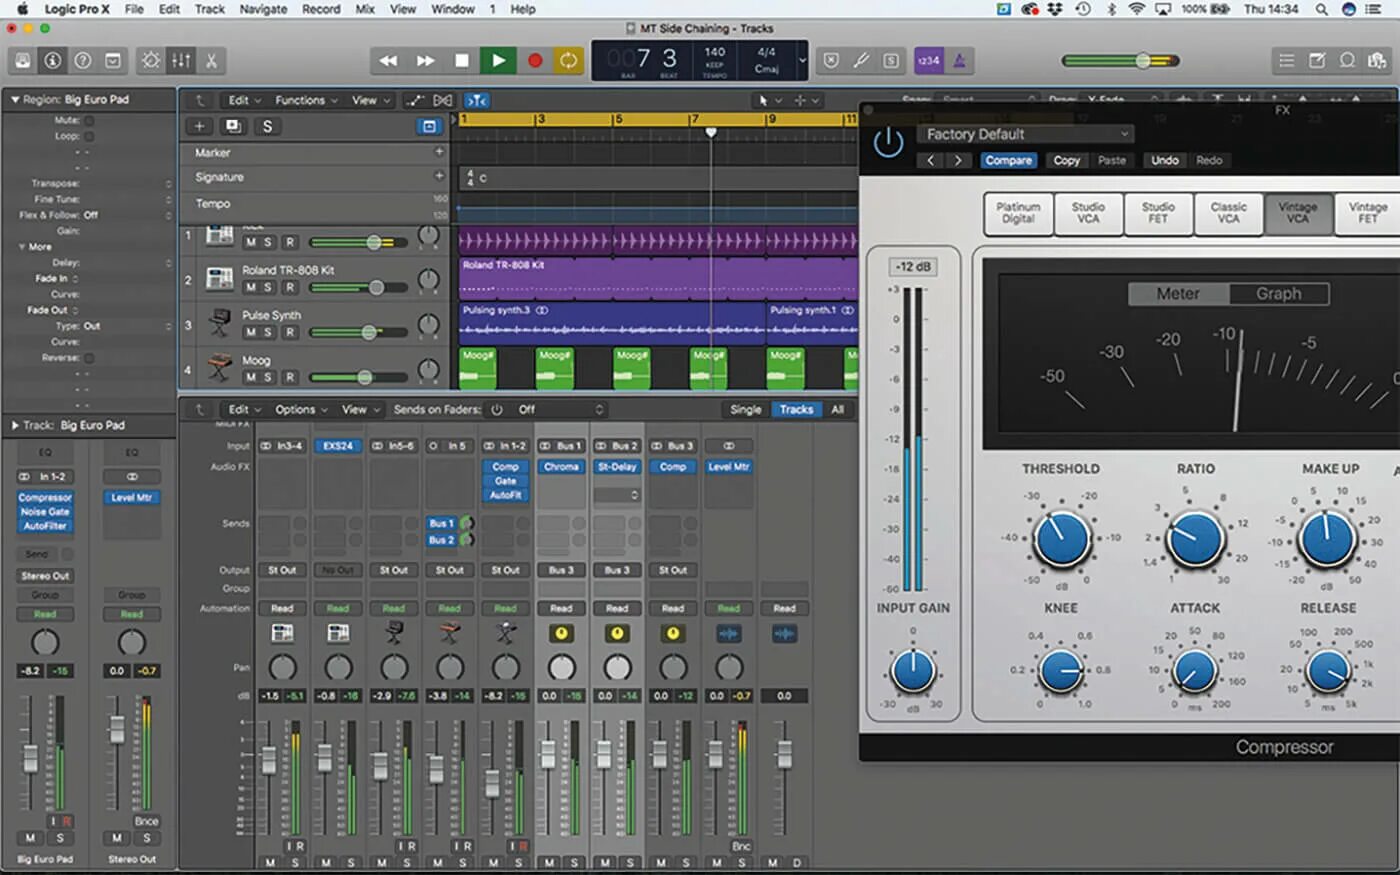This screenshot has width=1400, height=875.
Task: Toggle the global Solo S button in track header
Action: [267, 126]
